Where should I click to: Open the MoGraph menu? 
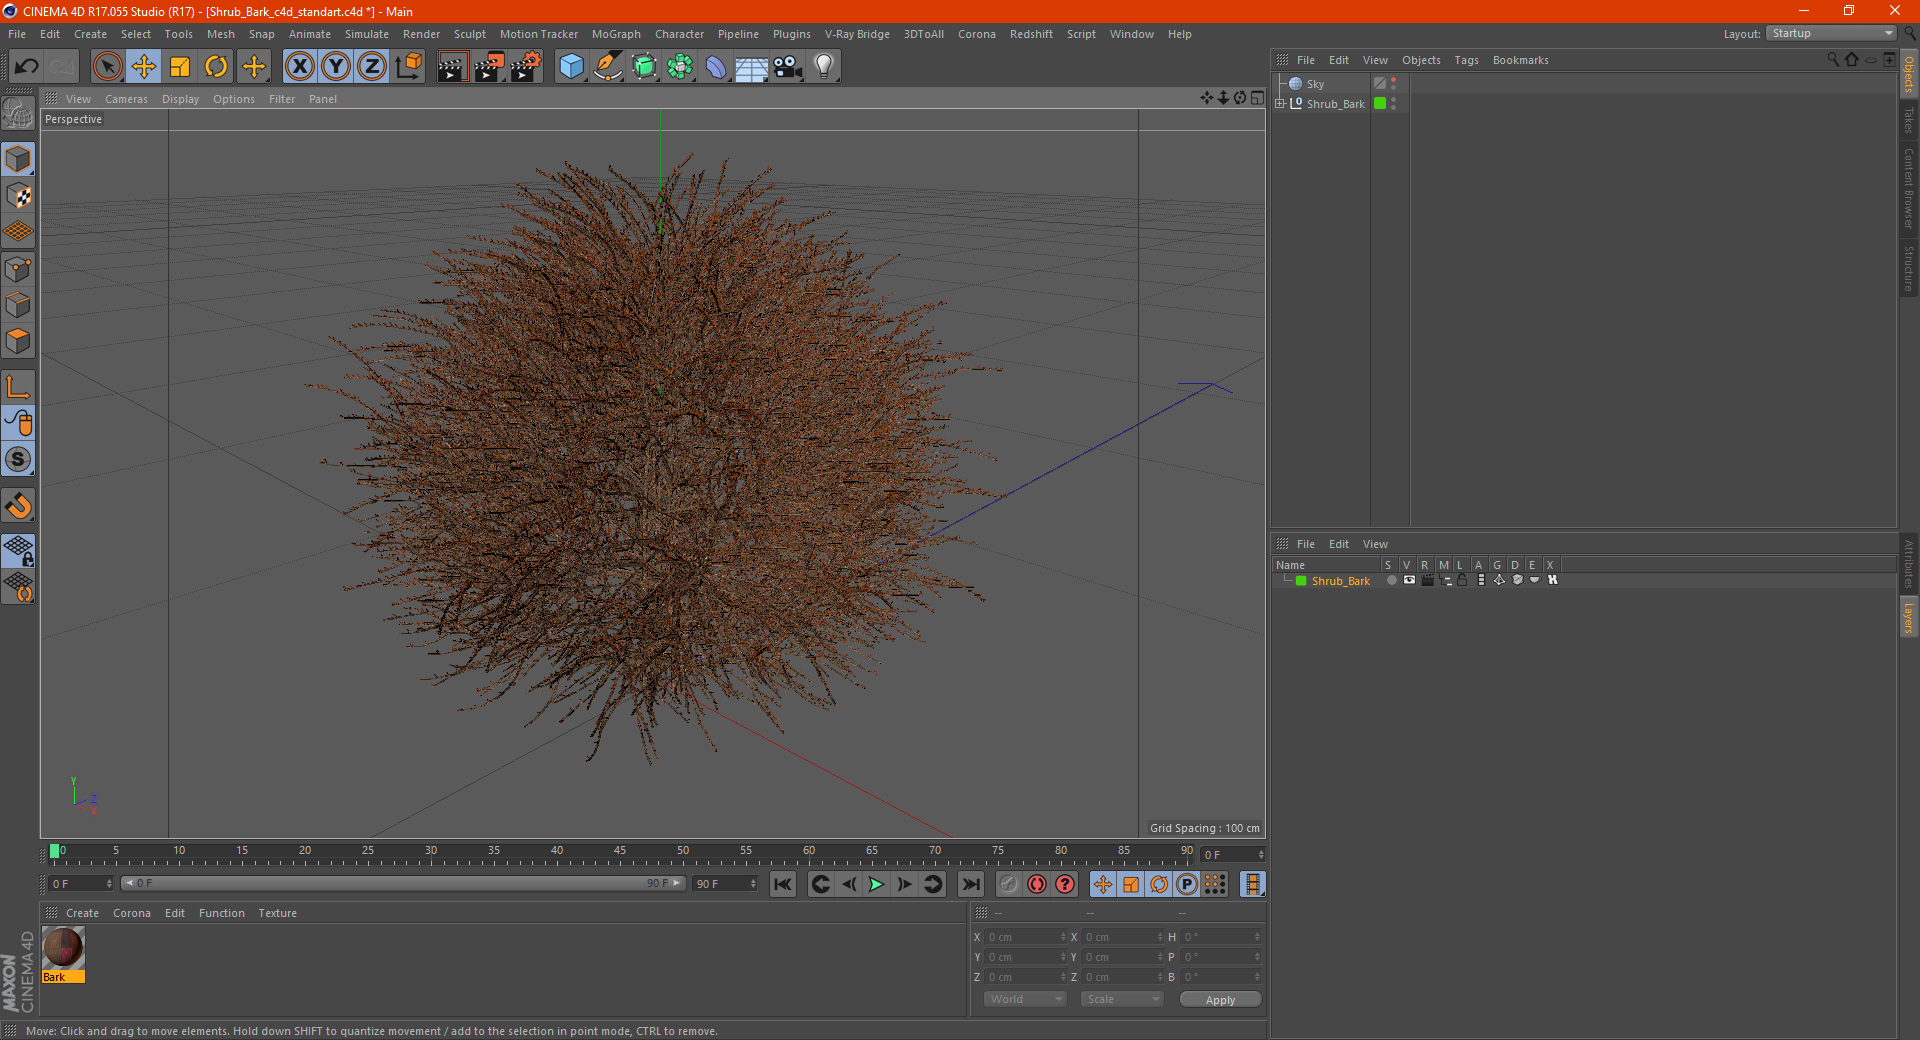point(616,34)
